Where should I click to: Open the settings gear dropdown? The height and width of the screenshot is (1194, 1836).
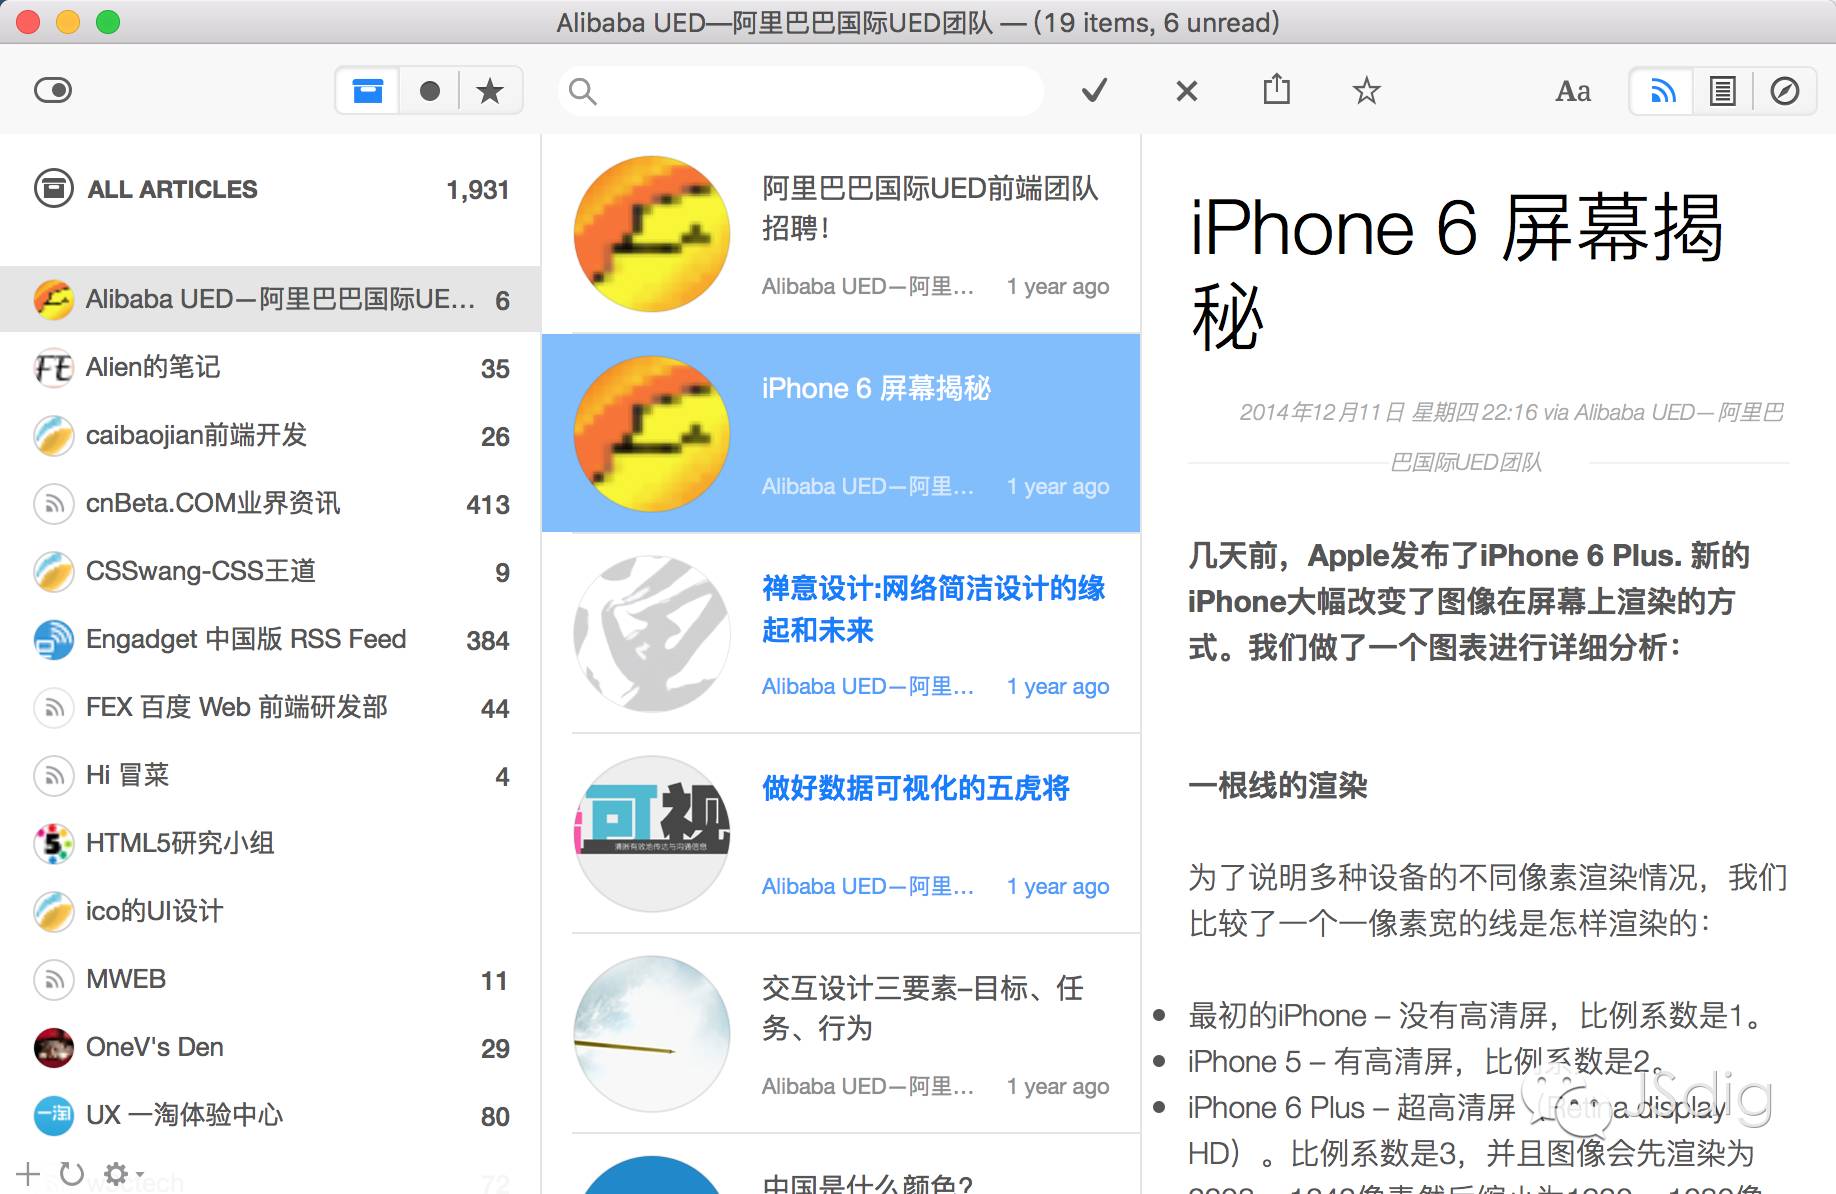point(122,1174)
